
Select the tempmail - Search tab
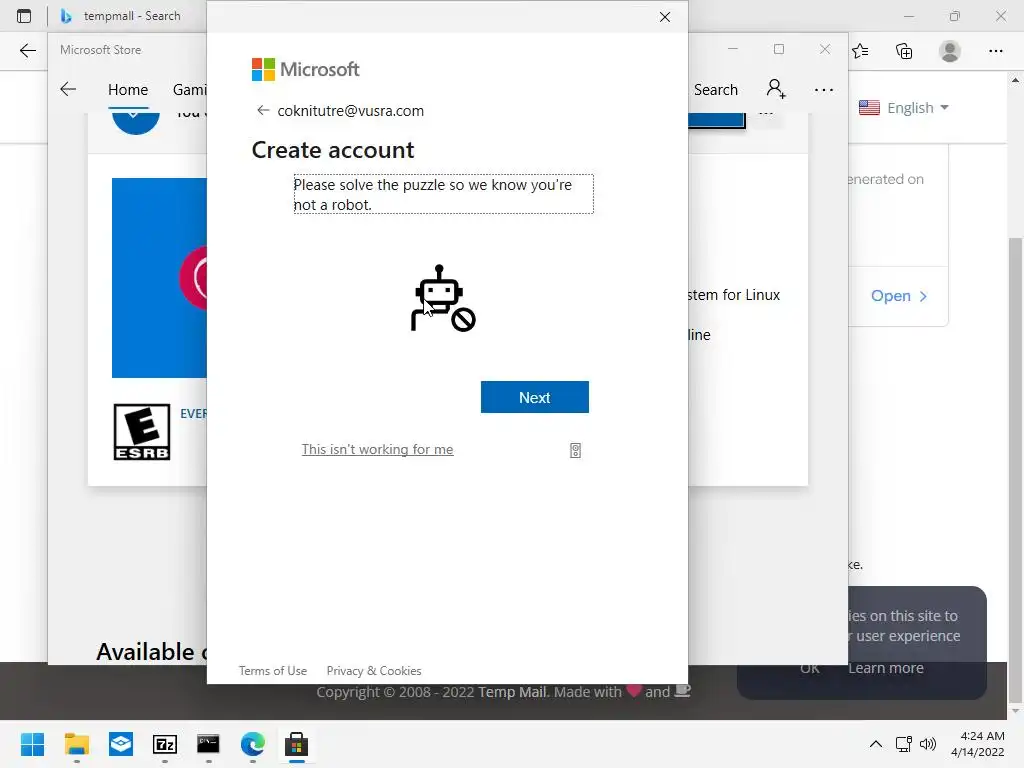pyautogui.click(x=121, y=16)
